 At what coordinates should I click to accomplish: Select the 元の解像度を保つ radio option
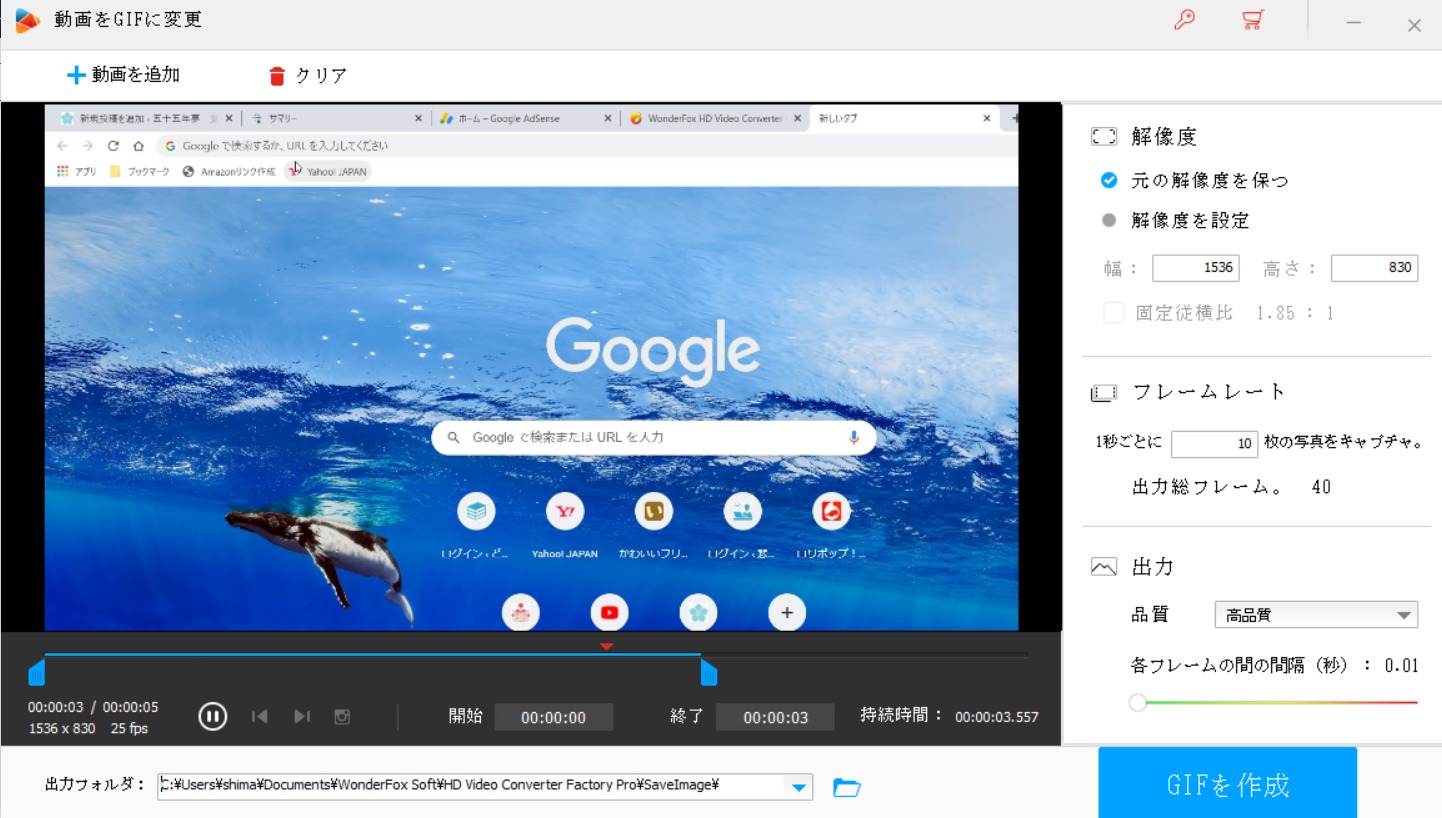point(1109,181)
